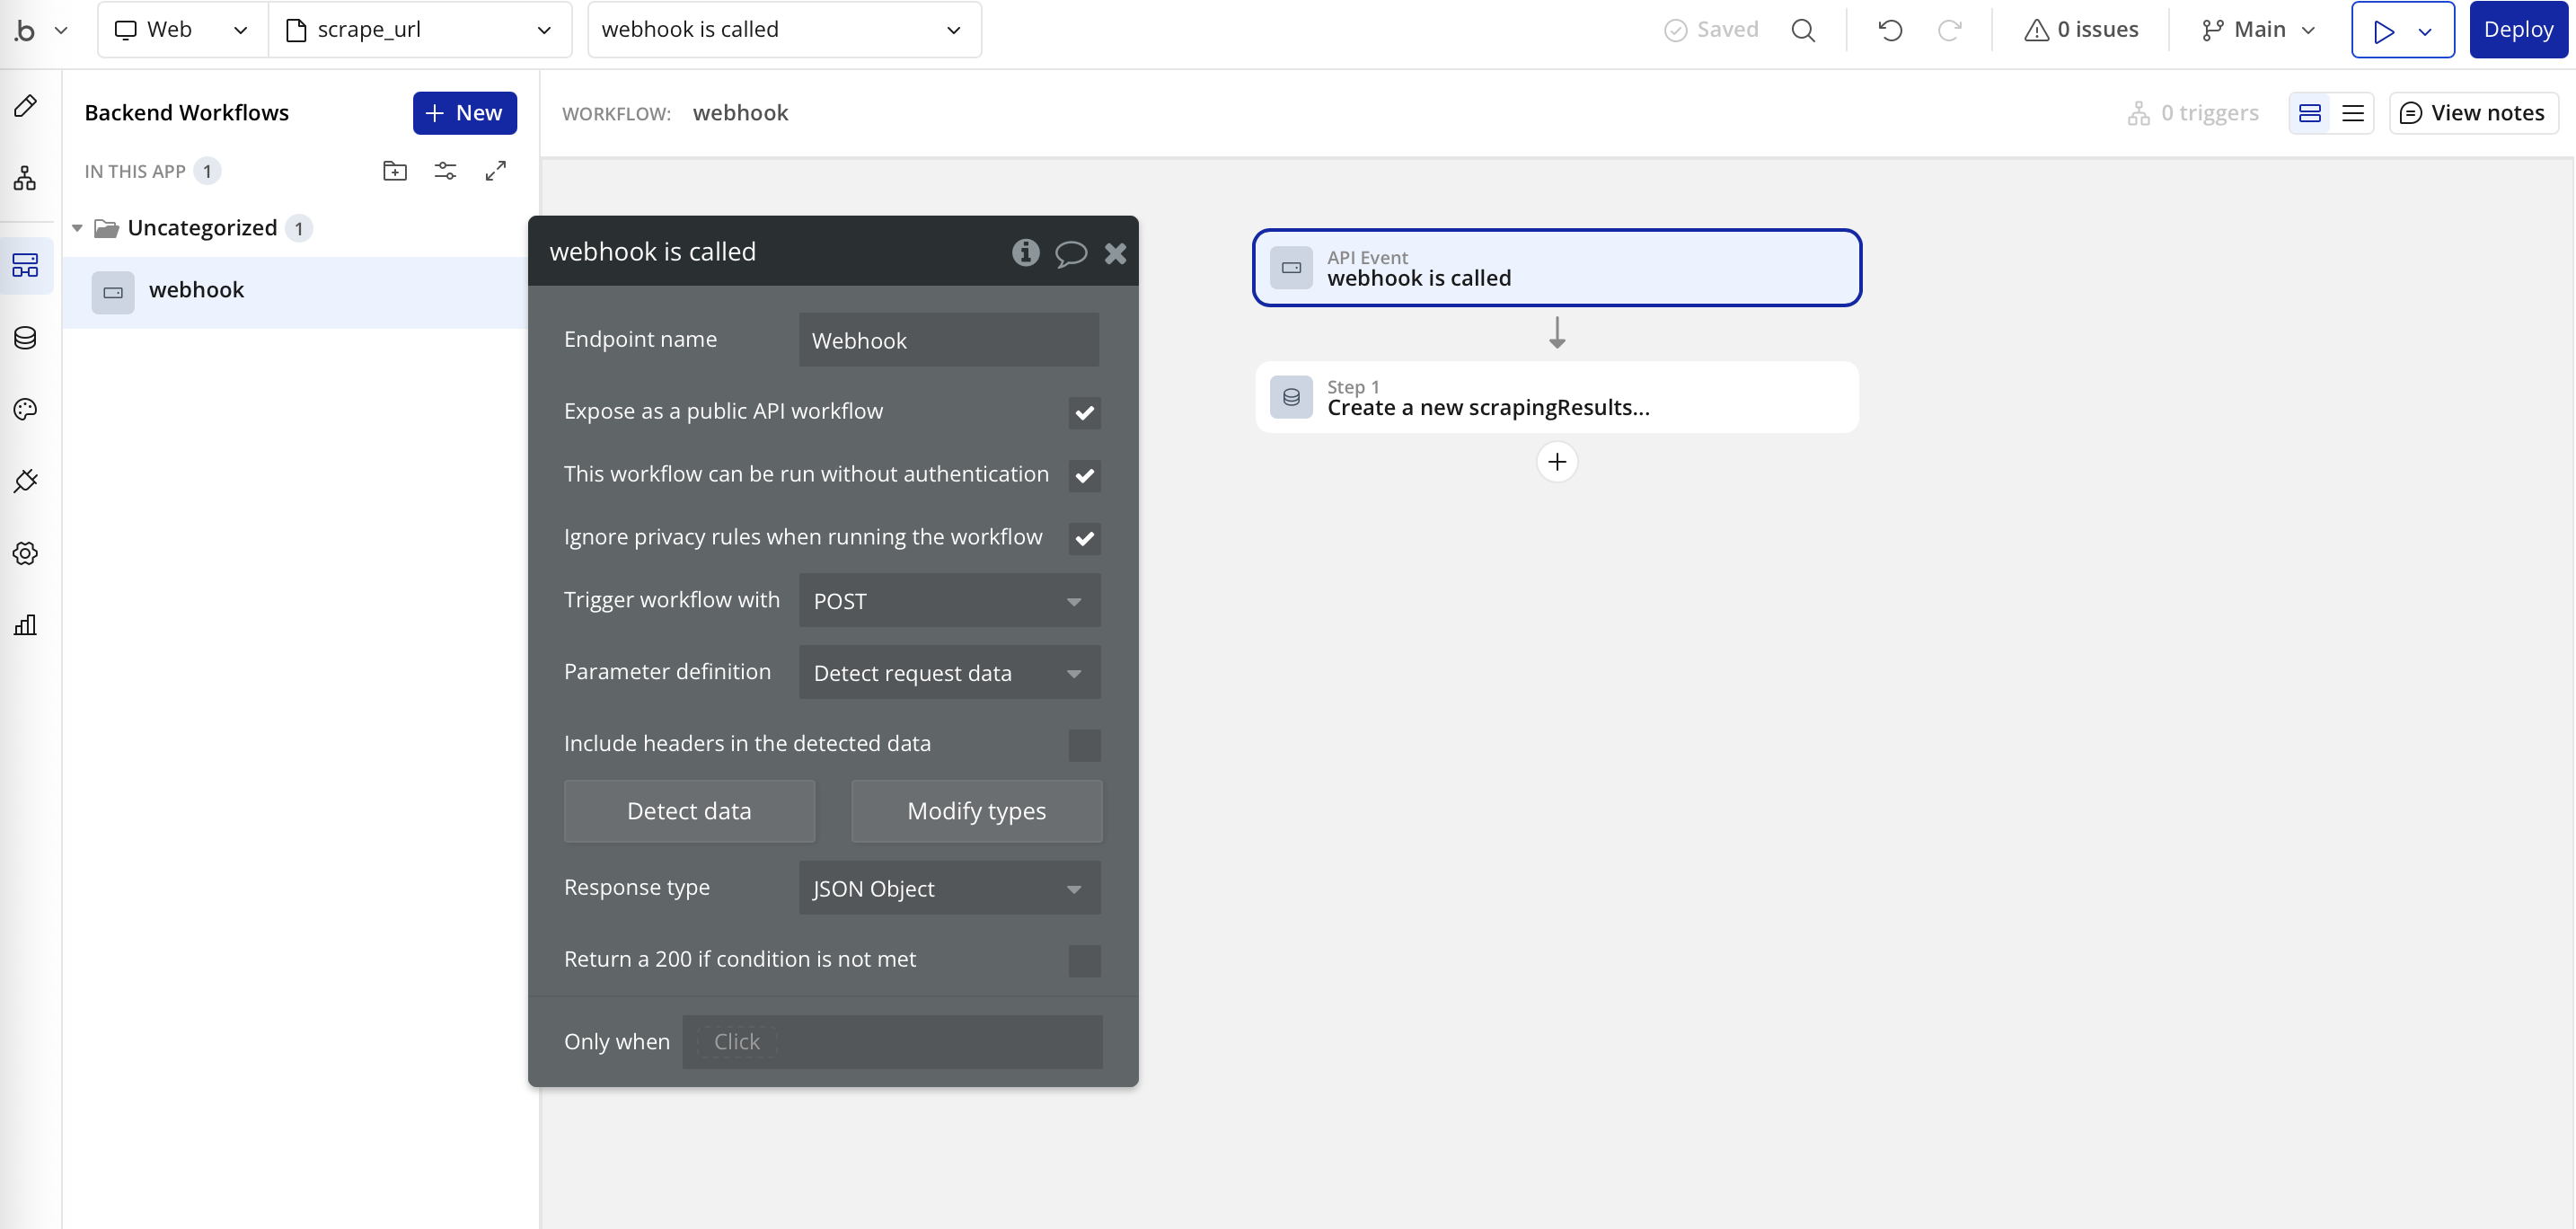Check Return a 200 if condition is not met
Viewport: 2576px width, 1229px height.
1084,960
